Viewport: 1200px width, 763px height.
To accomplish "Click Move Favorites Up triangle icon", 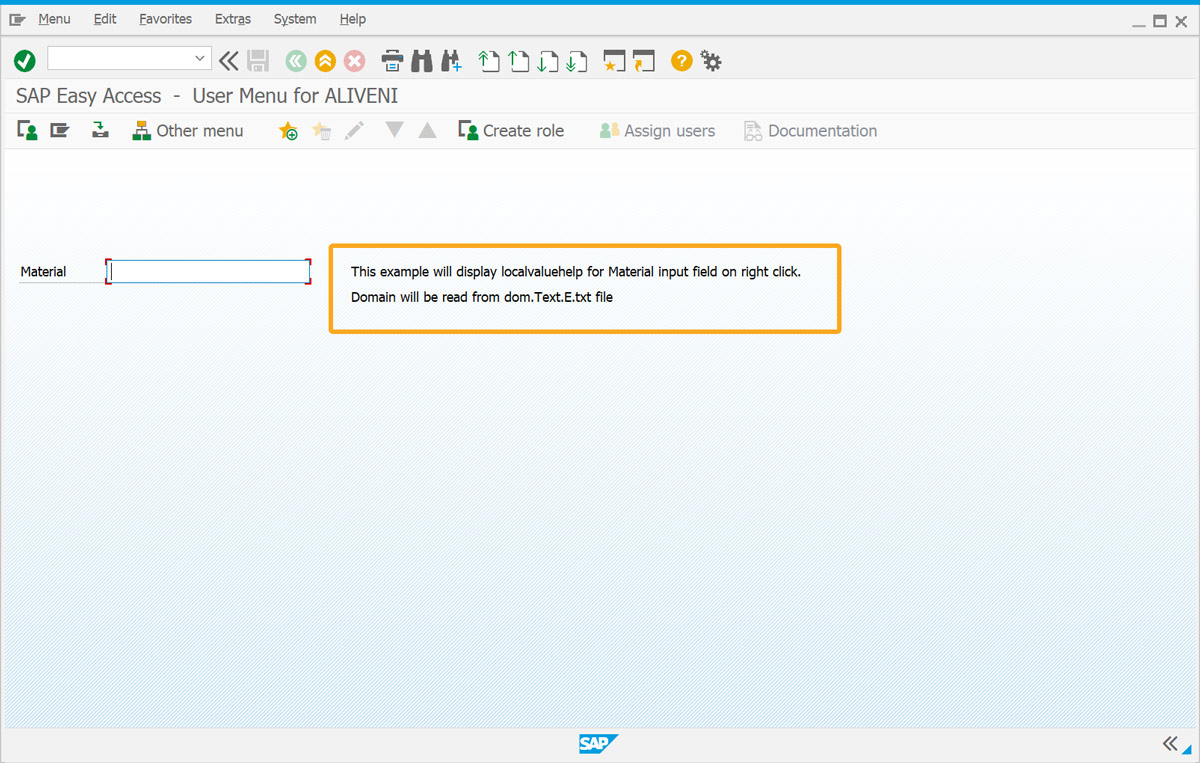I will pos(428,130).
